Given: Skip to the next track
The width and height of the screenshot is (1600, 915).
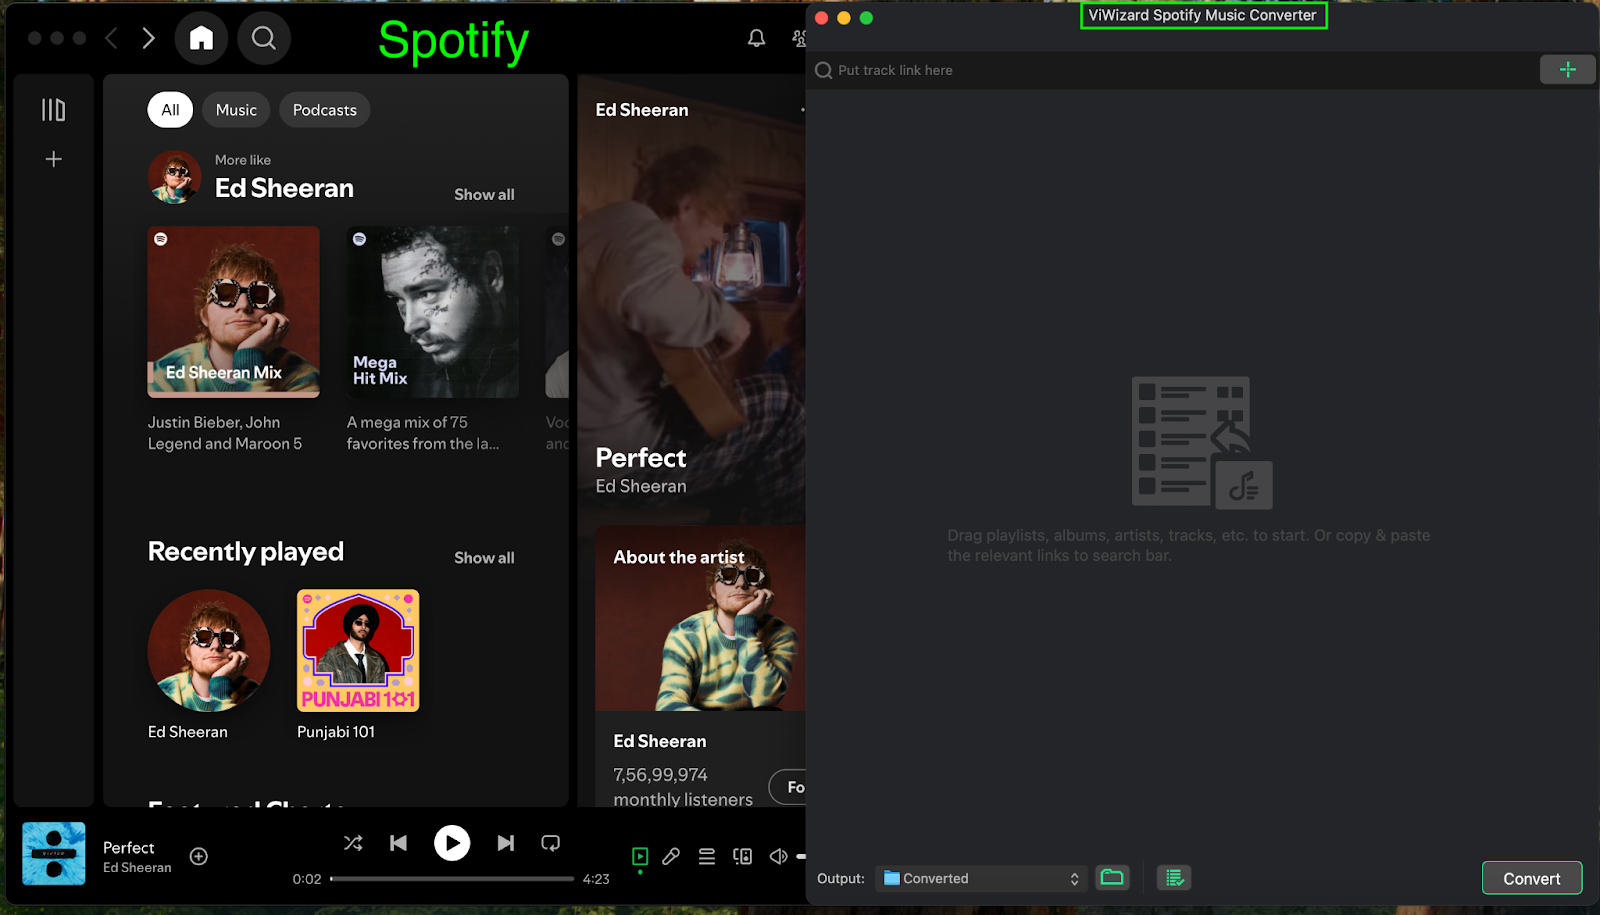Looking at the screenshot, I should (x=506, y=843).
